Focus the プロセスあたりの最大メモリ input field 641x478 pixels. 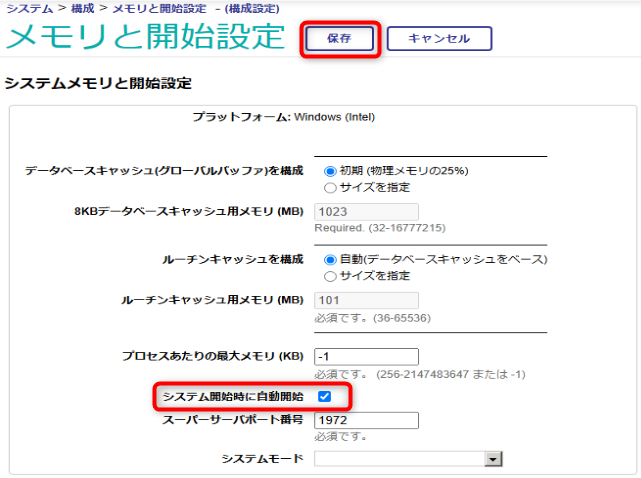(x=366, y=357)
